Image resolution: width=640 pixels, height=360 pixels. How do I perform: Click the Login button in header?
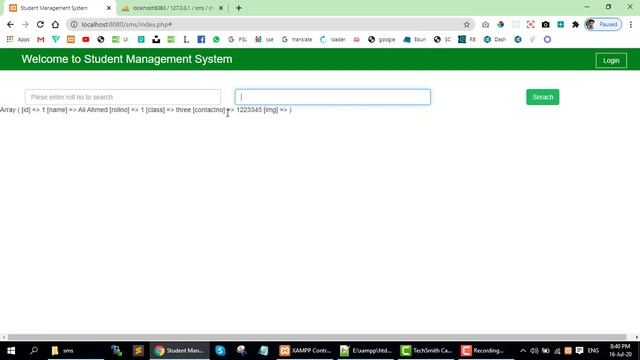coord(611,60)
